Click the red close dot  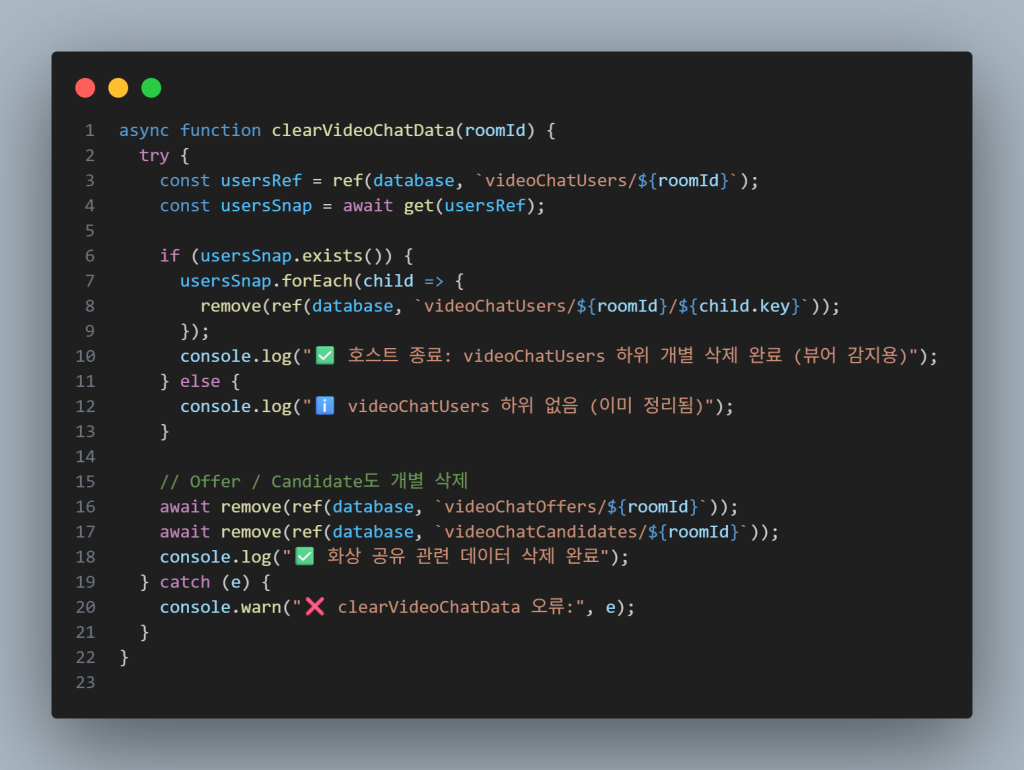(85, 88)
